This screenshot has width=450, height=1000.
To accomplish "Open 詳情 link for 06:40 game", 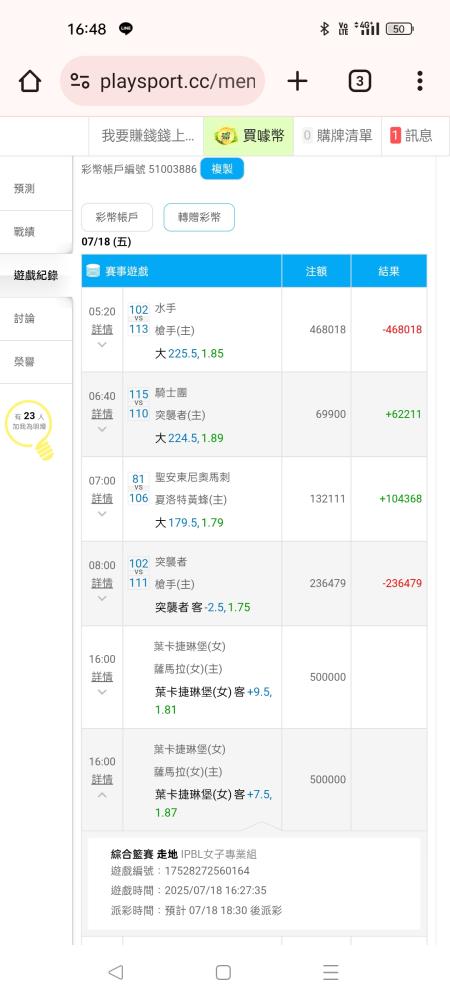I will coord(102,414).
